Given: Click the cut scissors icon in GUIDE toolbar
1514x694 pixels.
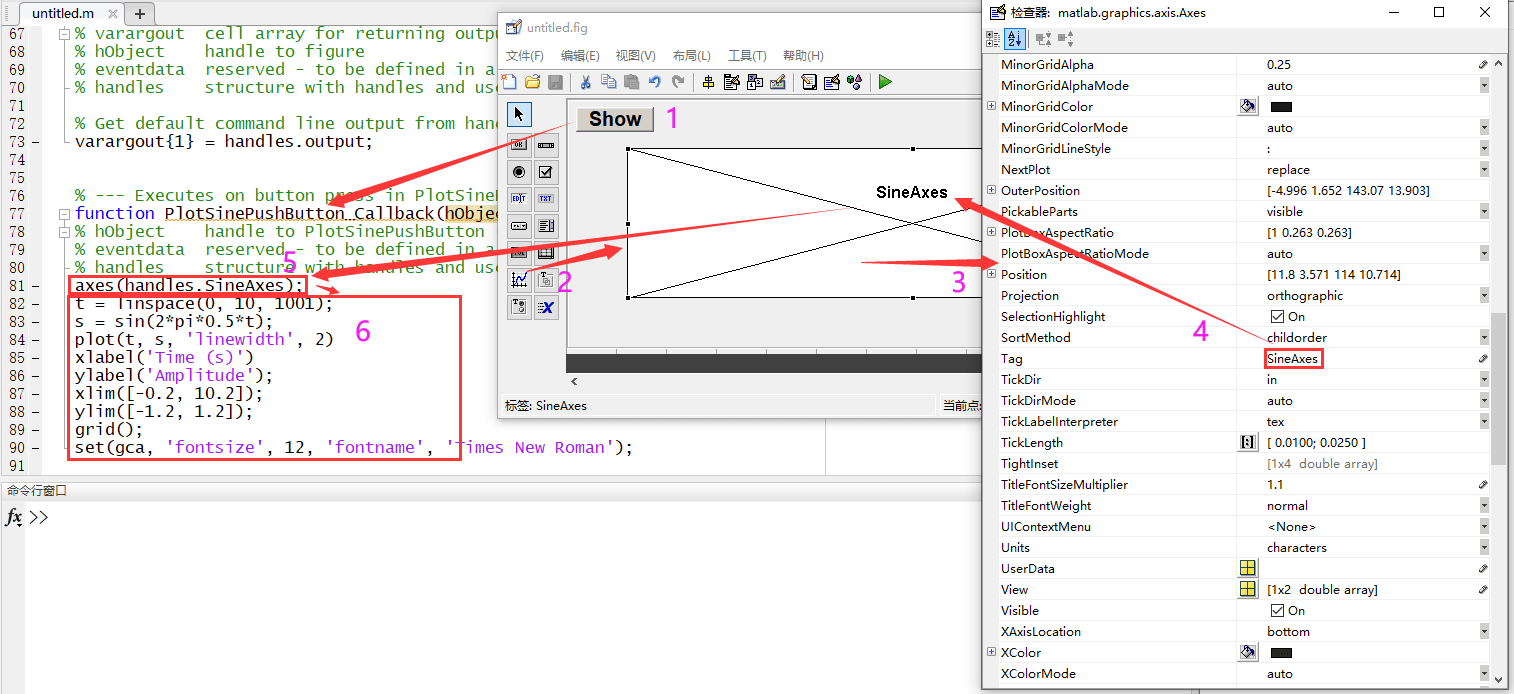Looking at the screenshot, I should (586, 82).
